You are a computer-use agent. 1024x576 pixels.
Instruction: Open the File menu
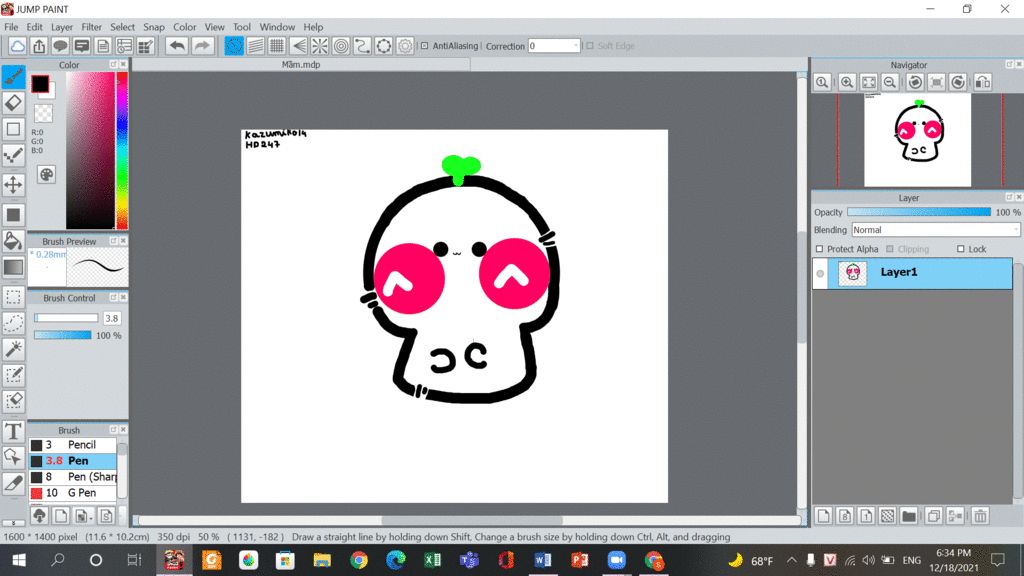(x=11, y=27)
